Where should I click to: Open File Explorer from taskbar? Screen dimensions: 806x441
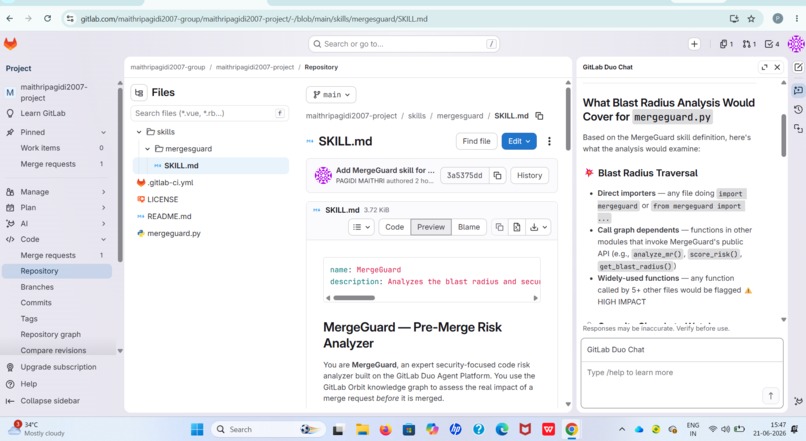pyautogui.click(x=362, y=429)
